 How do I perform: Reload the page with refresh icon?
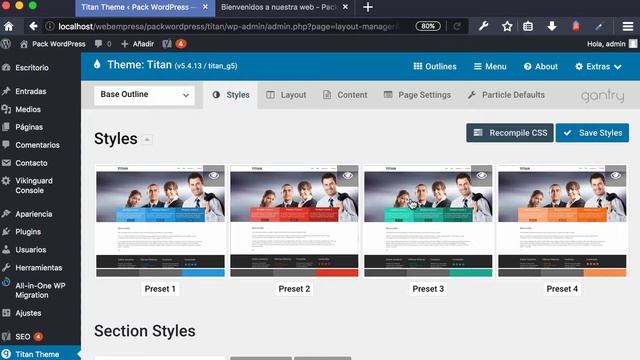457,27
